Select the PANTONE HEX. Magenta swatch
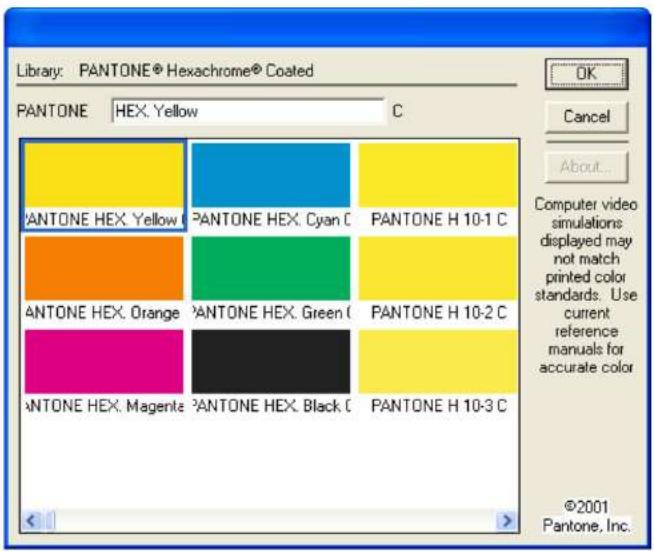Viewport: 654px width, 551px height. pos(104,372)
